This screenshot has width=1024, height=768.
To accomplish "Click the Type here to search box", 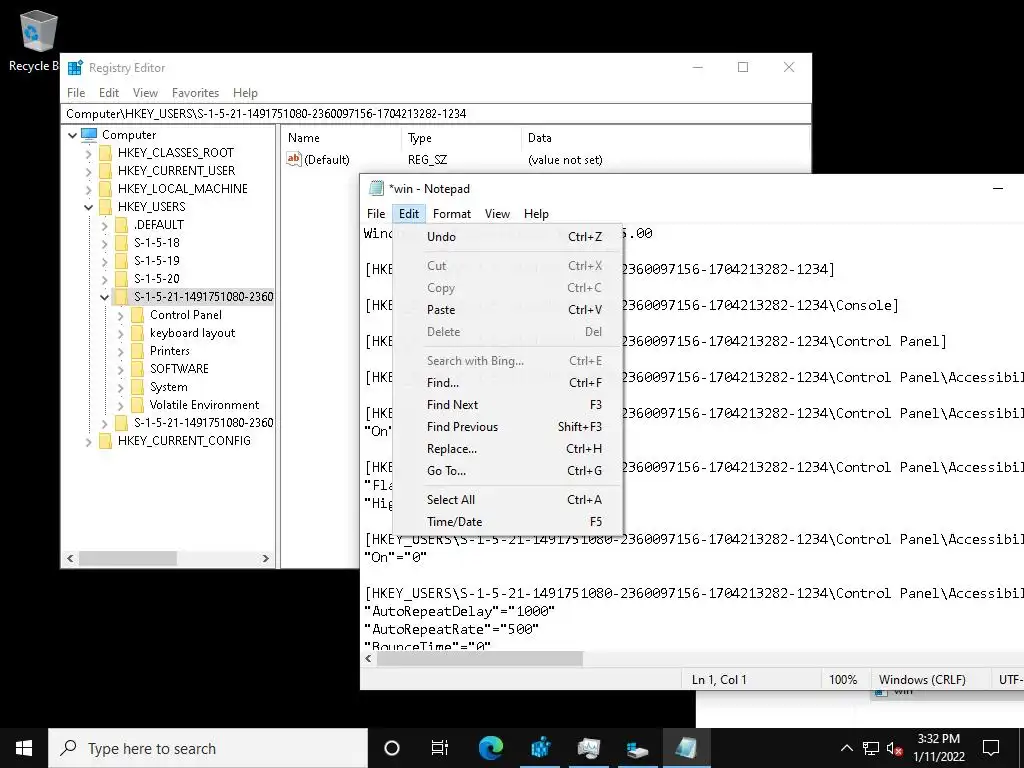I will point(208,748).
